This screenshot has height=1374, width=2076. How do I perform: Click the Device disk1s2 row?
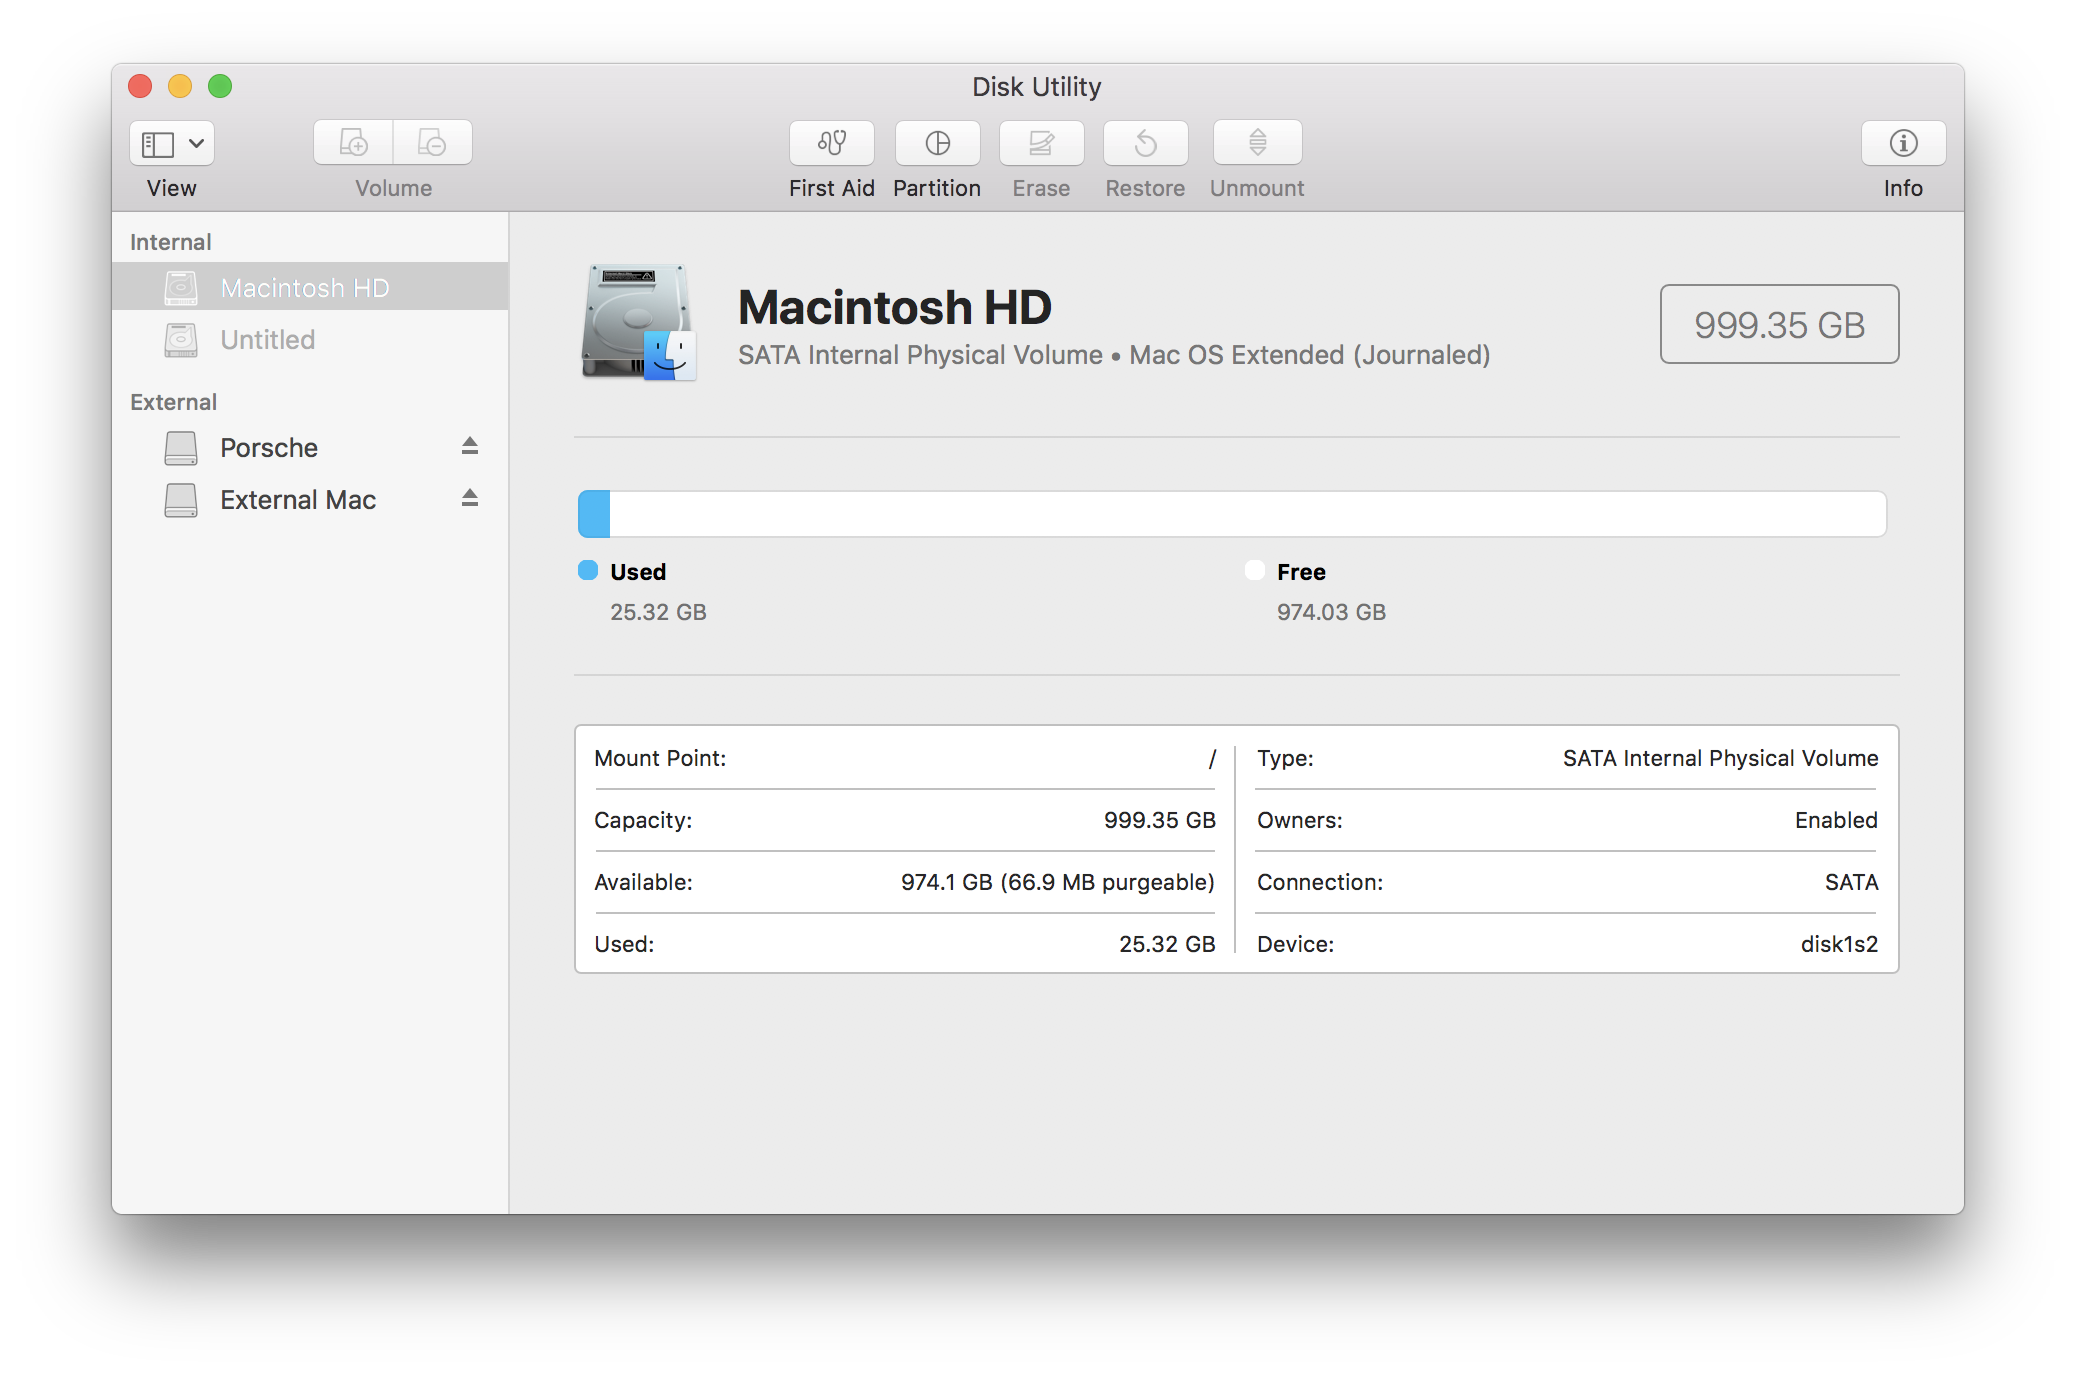(1567, 944)
